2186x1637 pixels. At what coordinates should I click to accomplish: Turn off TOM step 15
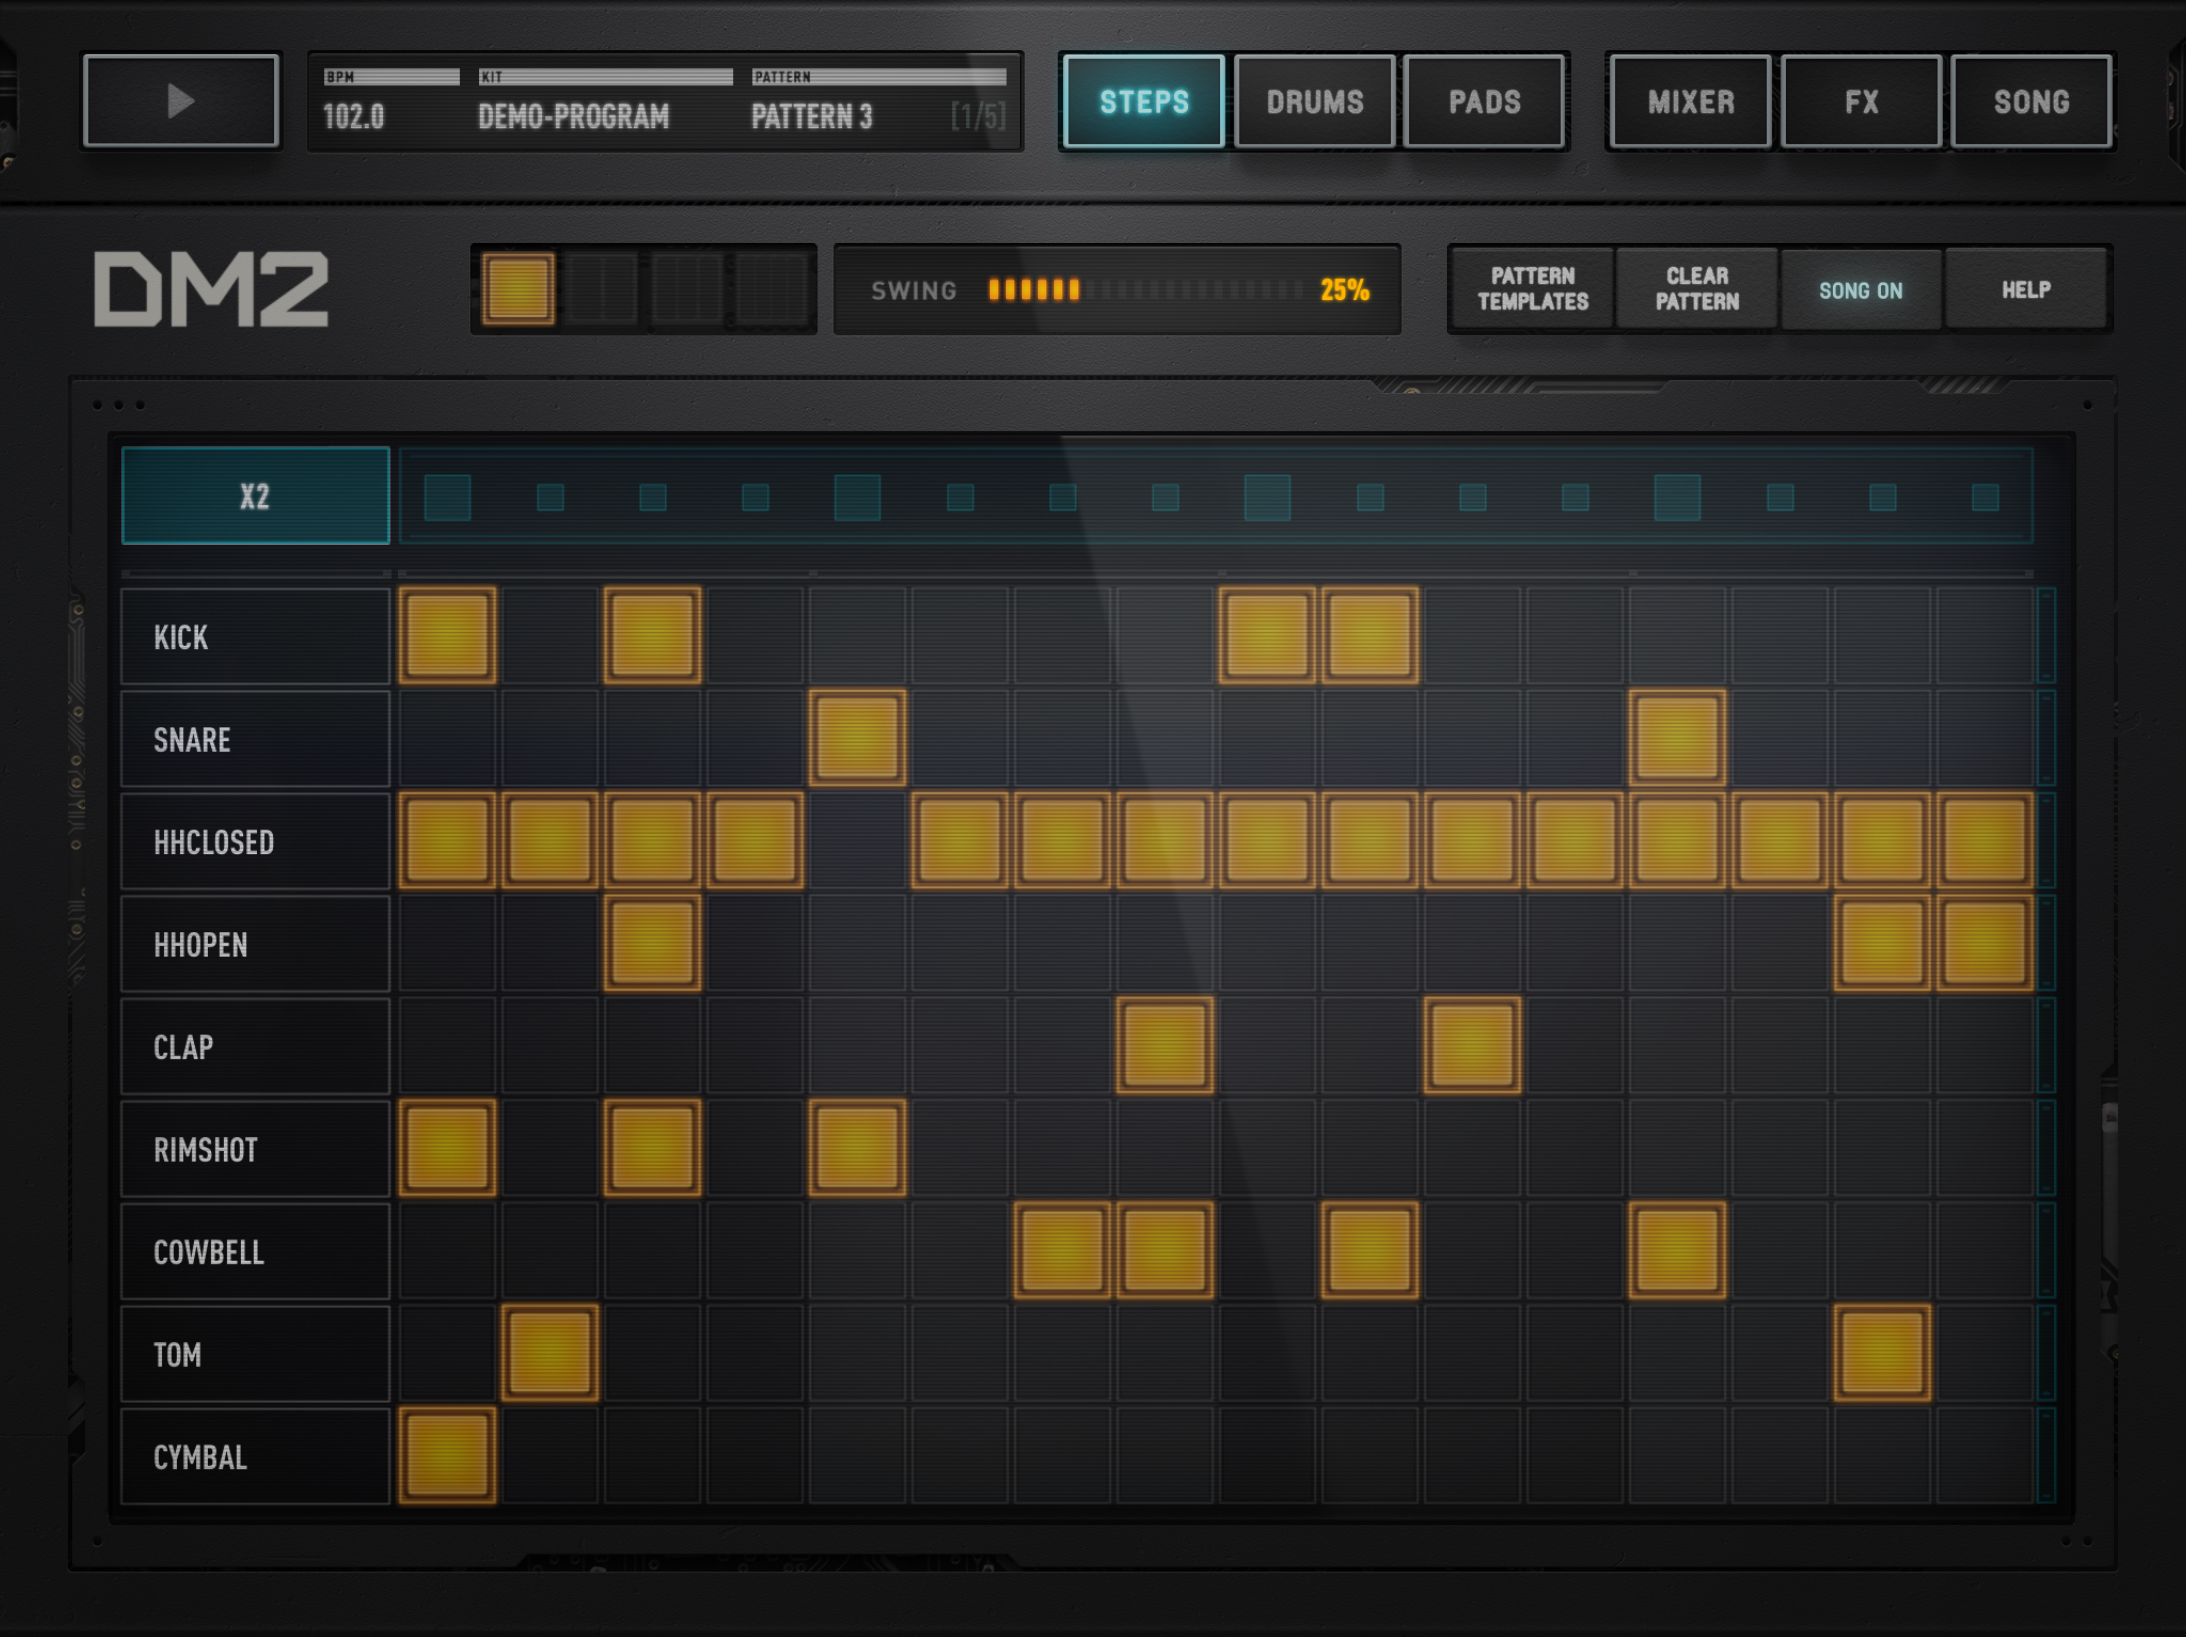click(x=1882, y=1354)
